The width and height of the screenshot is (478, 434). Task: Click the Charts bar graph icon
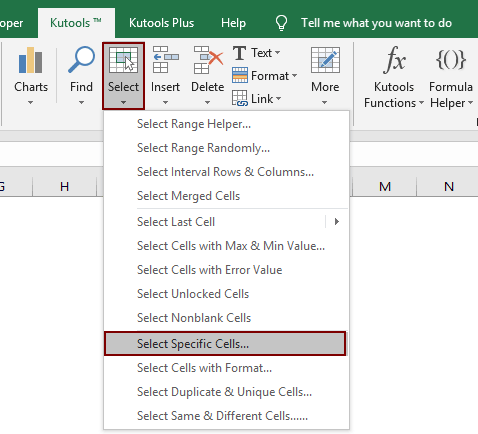pyautogui.click(x=31, y=60)
